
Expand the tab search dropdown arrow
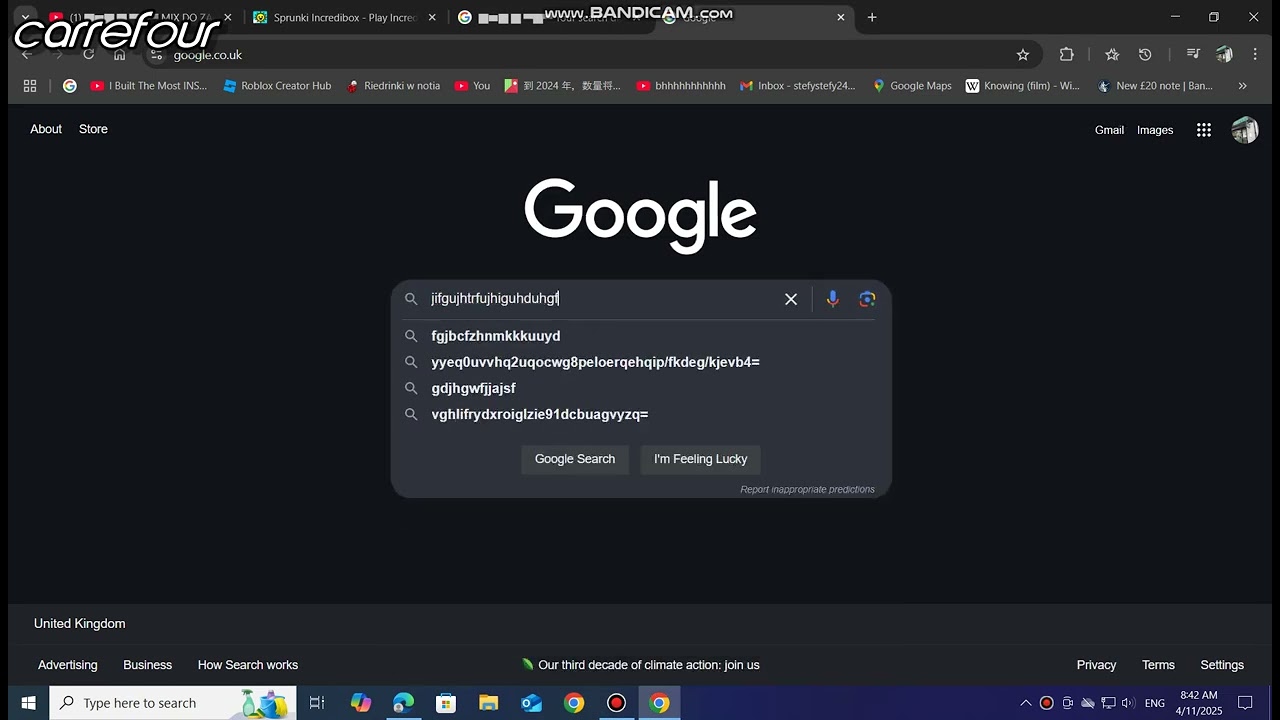click(x=26, y=17)
